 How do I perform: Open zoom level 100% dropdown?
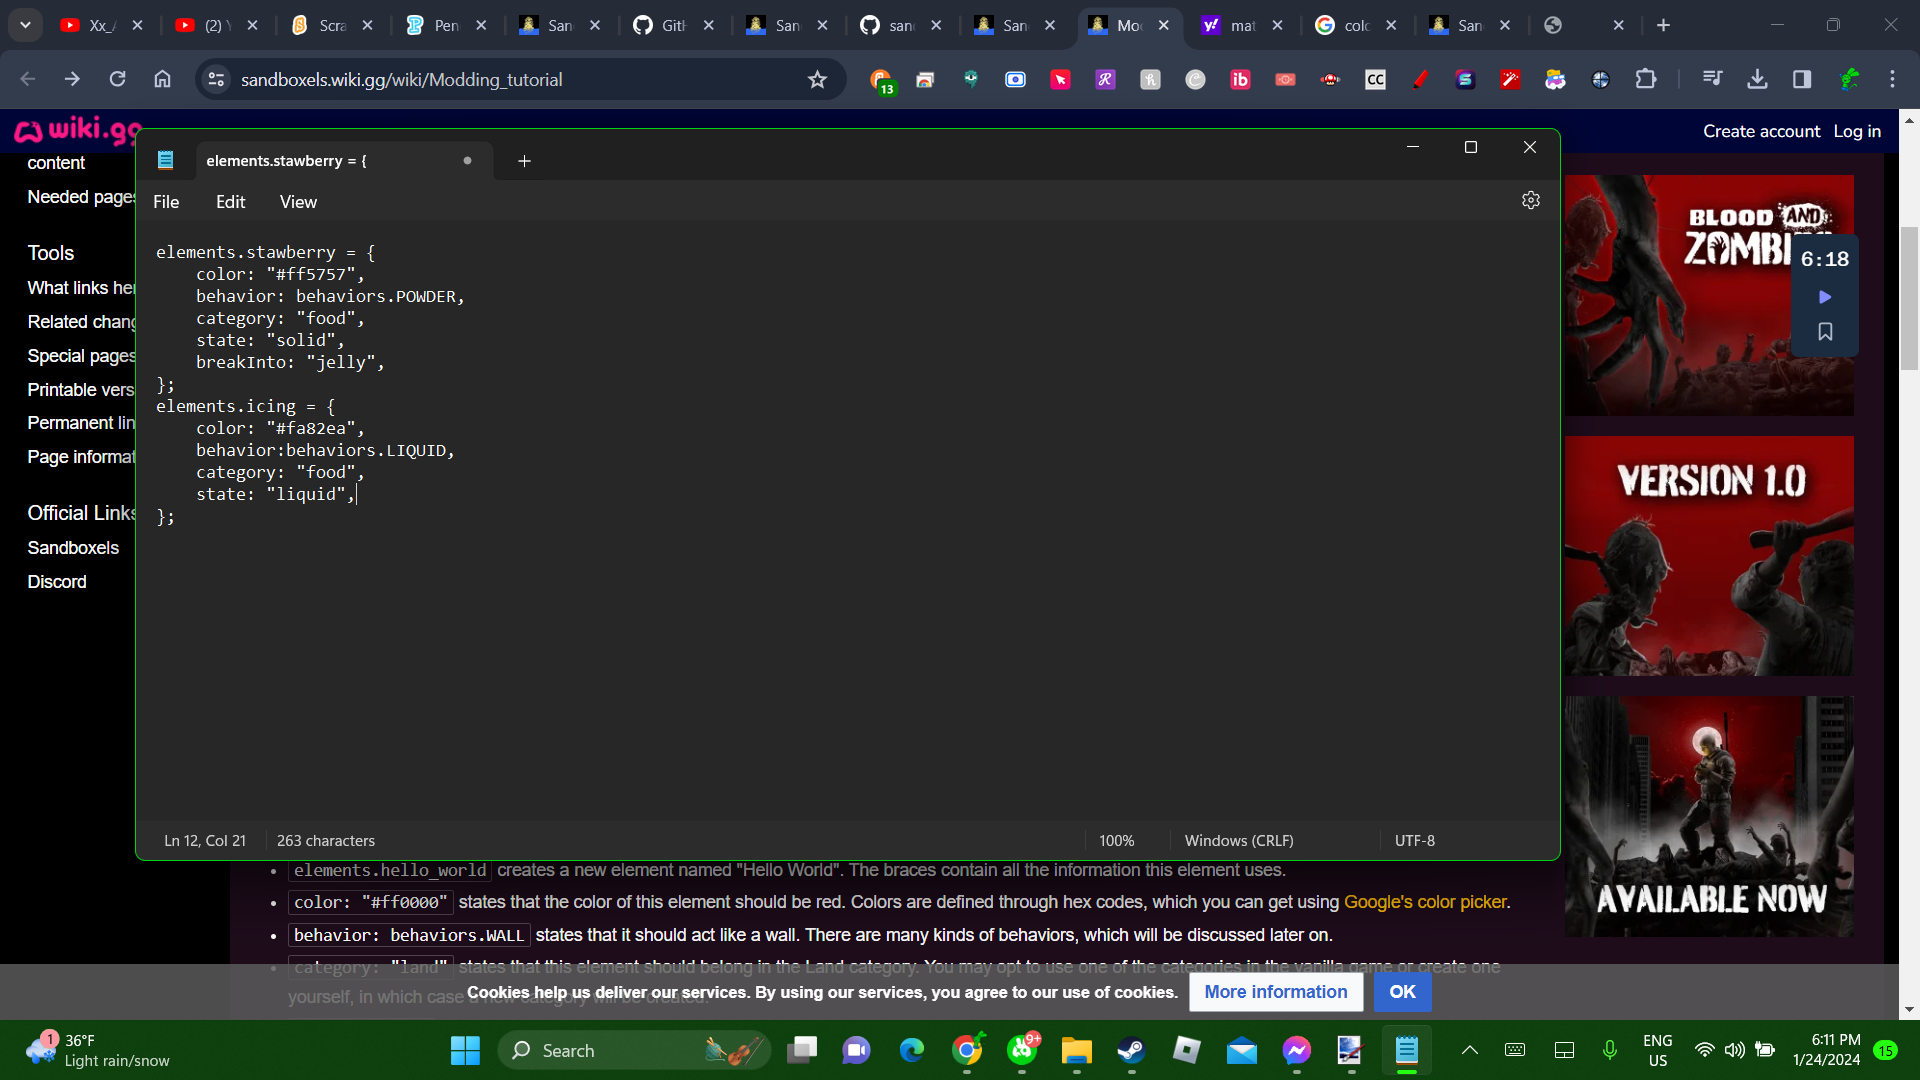[x=1116, y=841]
